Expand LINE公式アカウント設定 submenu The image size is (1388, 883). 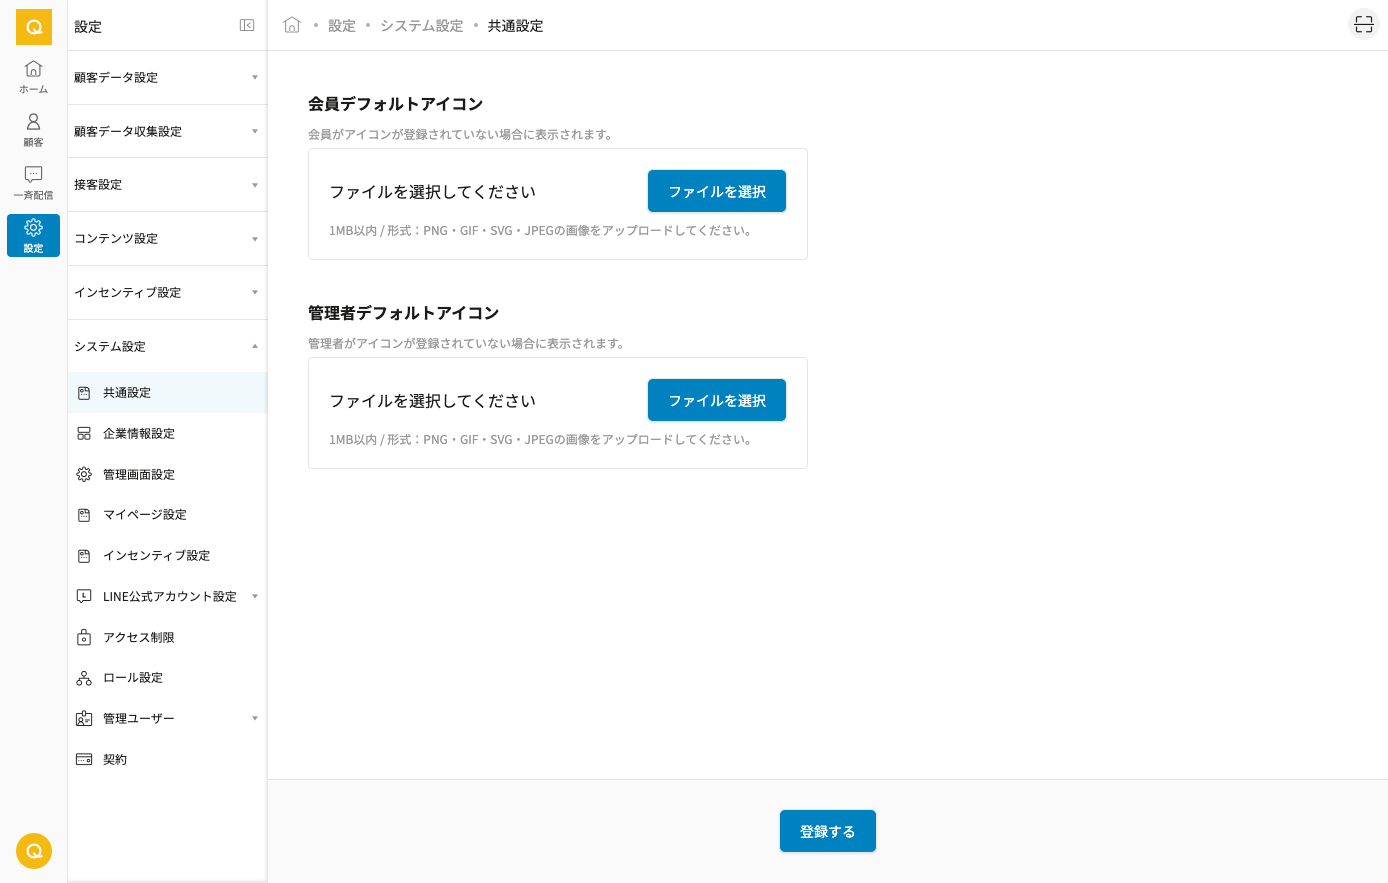(x=255, y=597)
